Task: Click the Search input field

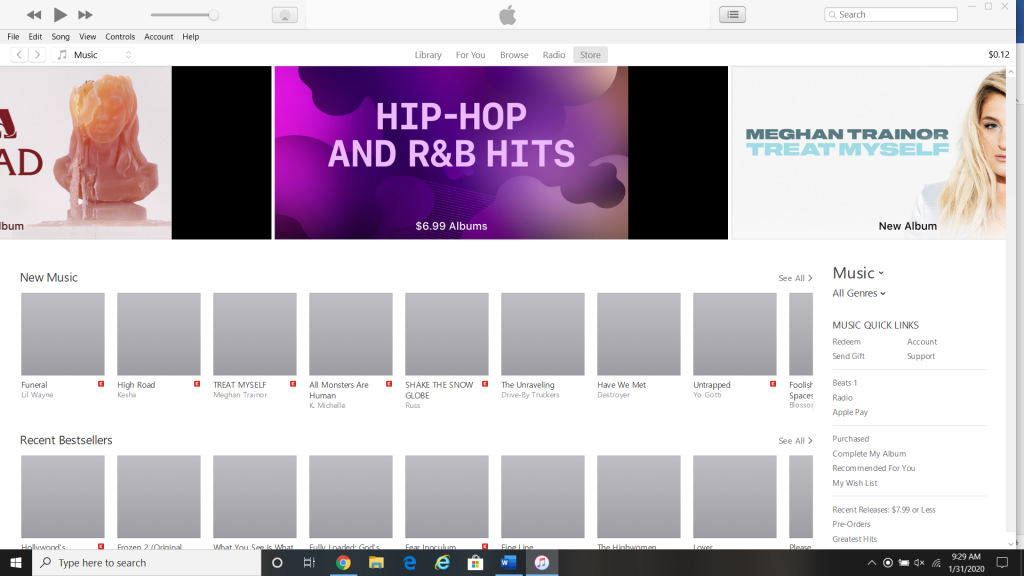Action: [x=891, y=14]
